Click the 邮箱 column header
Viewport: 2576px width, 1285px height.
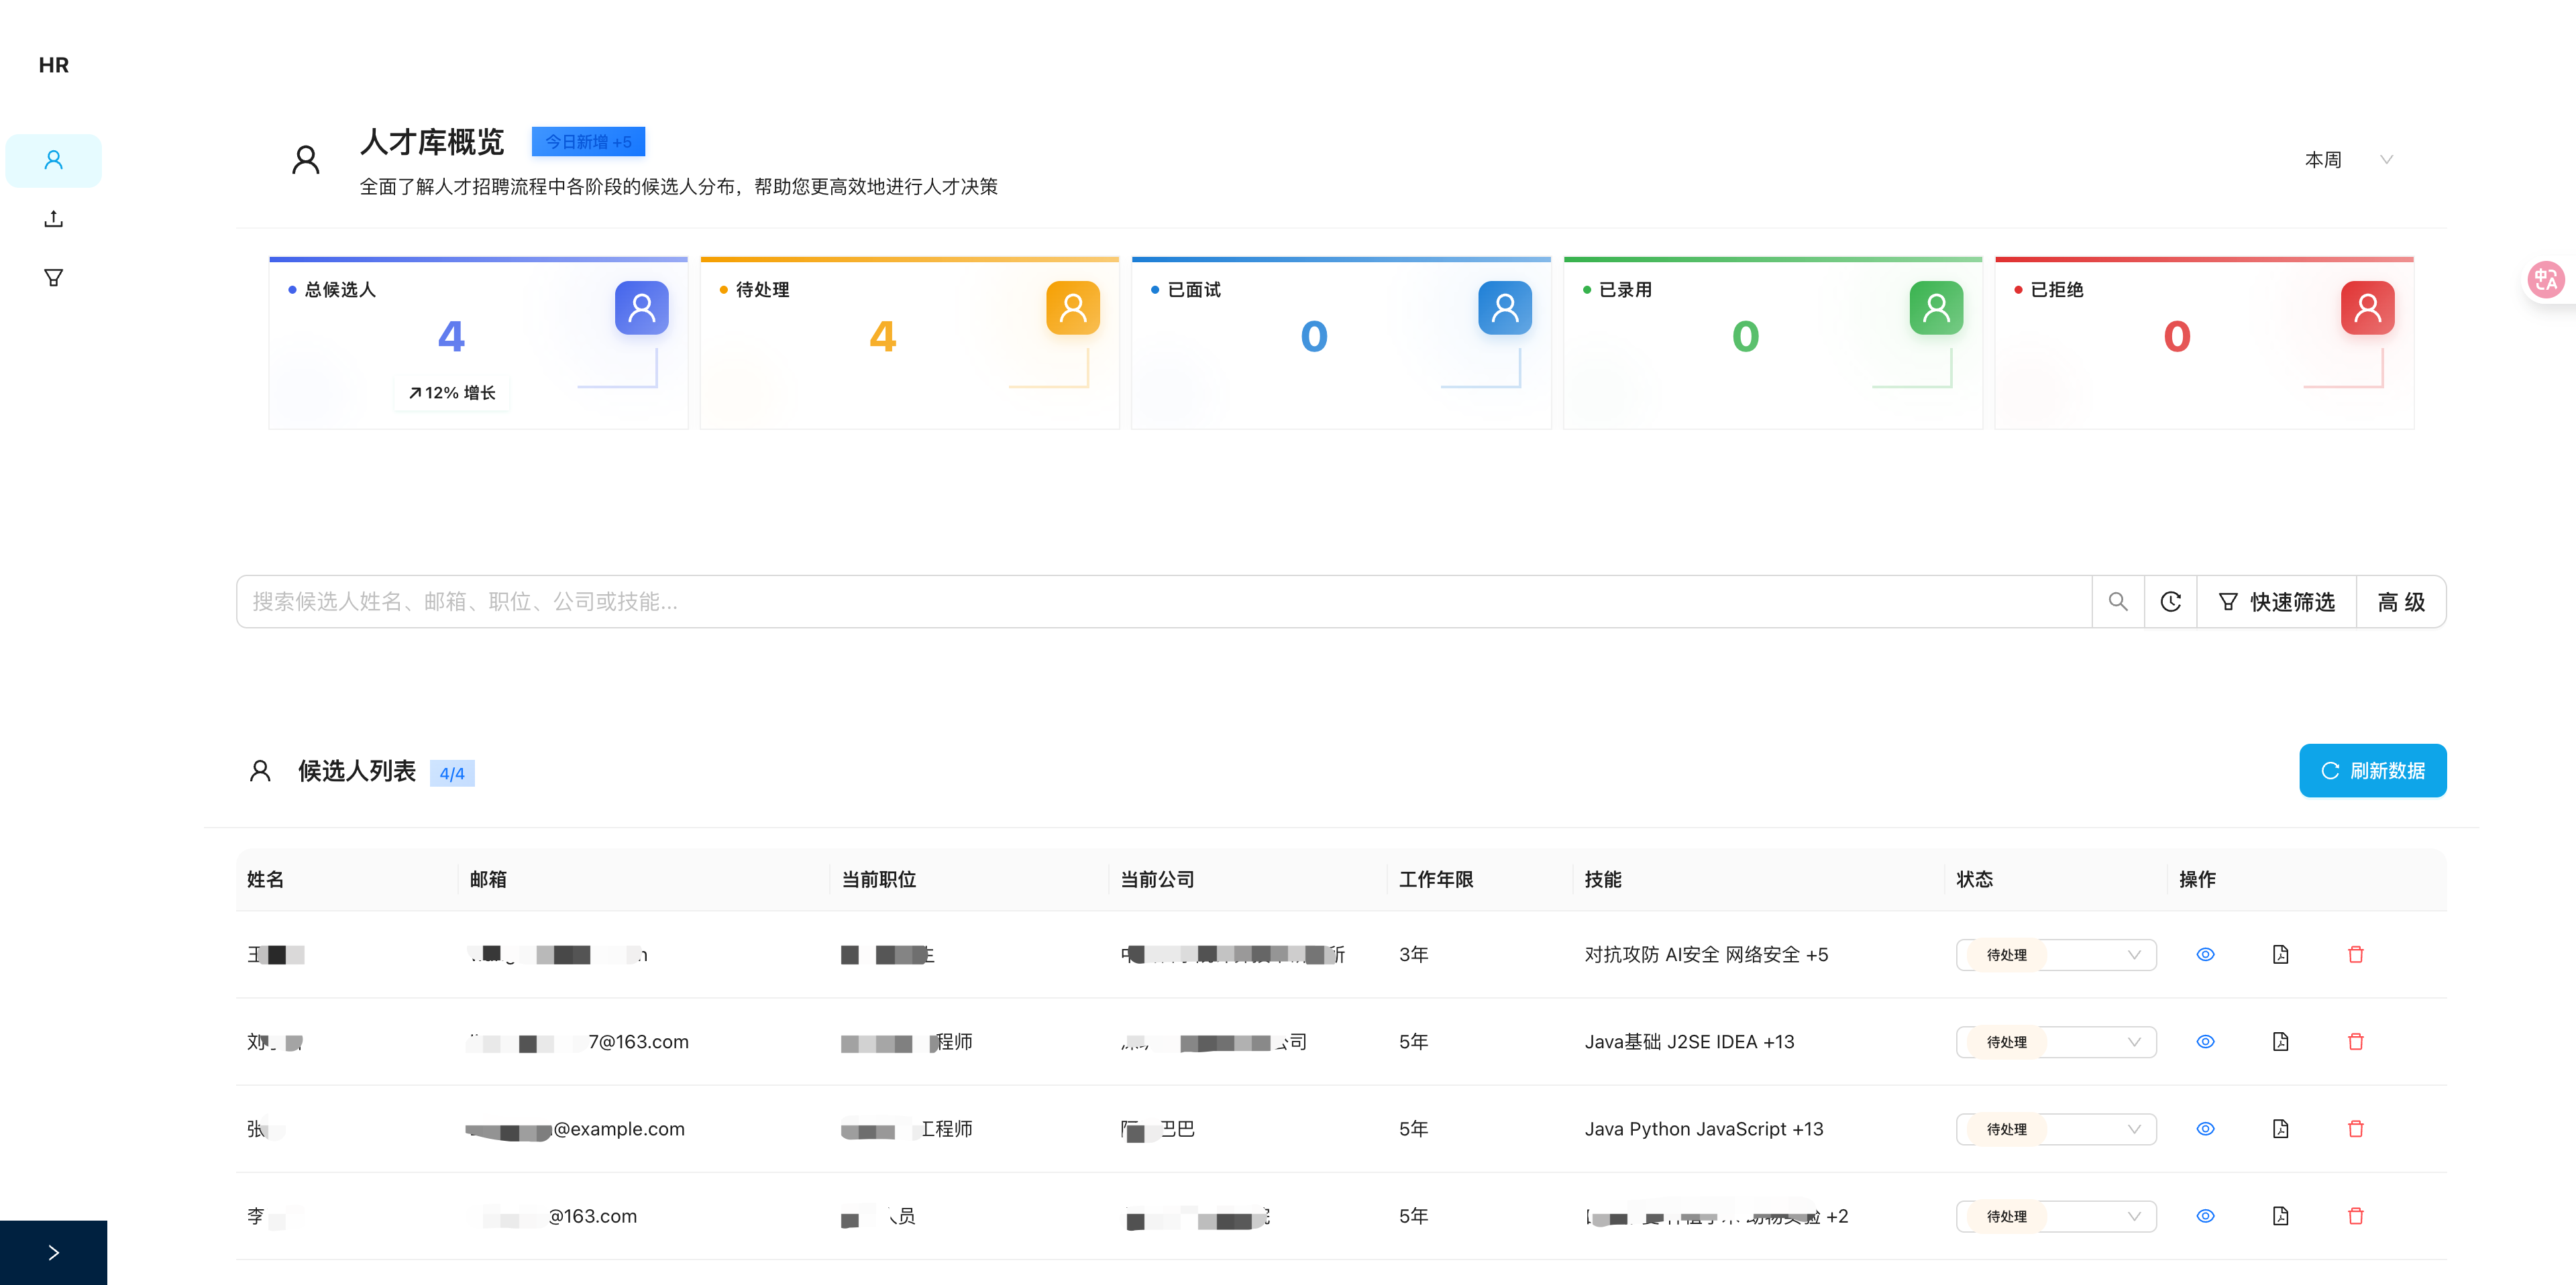pos(488,880)
